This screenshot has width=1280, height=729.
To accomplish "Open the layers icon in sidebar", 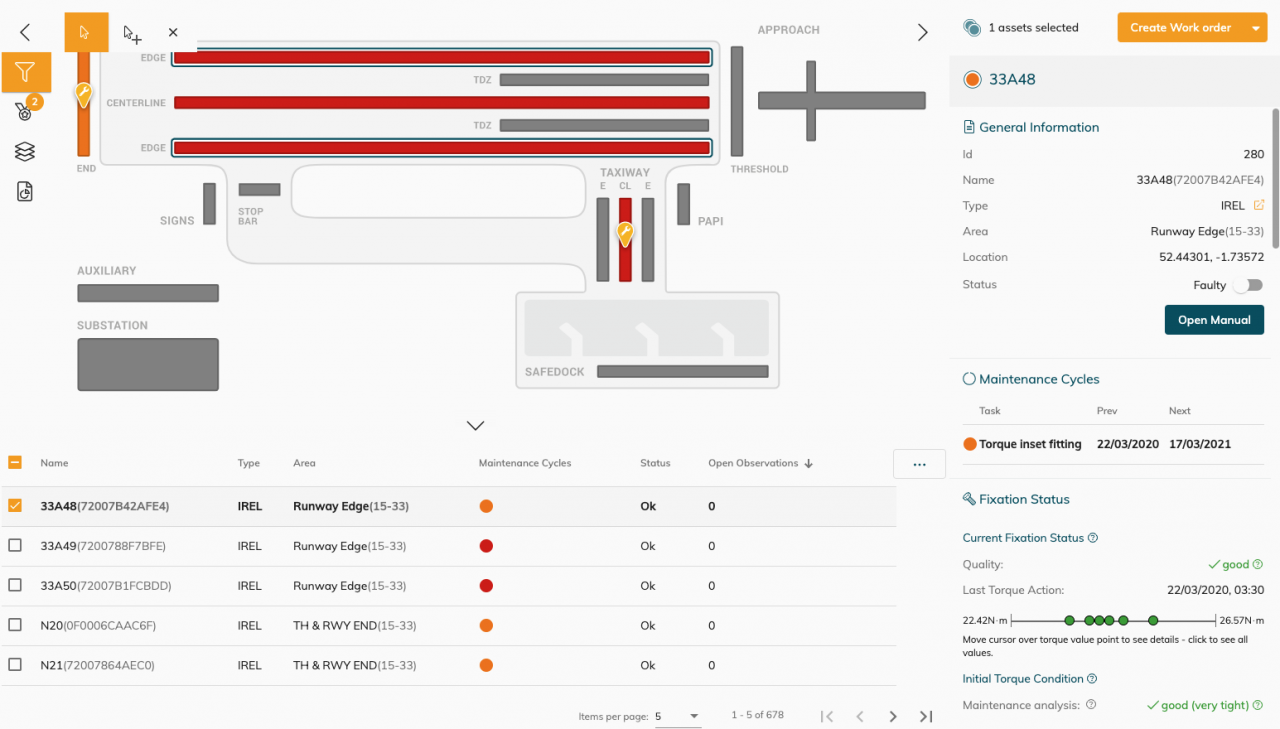I will [x=25, y=151].
